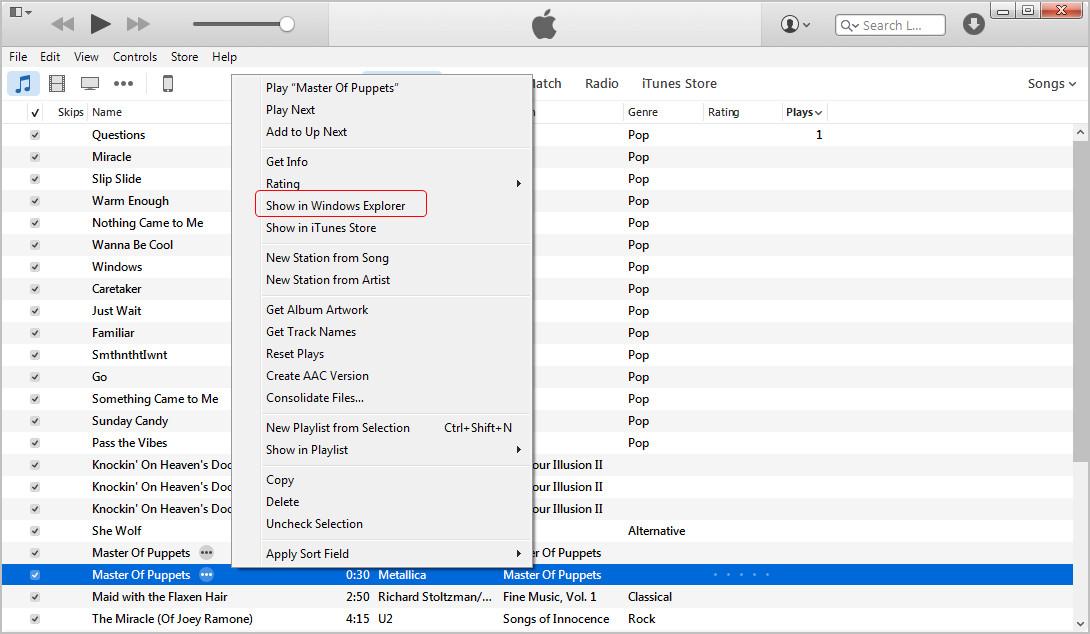
Task: Toggle the Caretaker checkbox
Action: click(35, 289)
